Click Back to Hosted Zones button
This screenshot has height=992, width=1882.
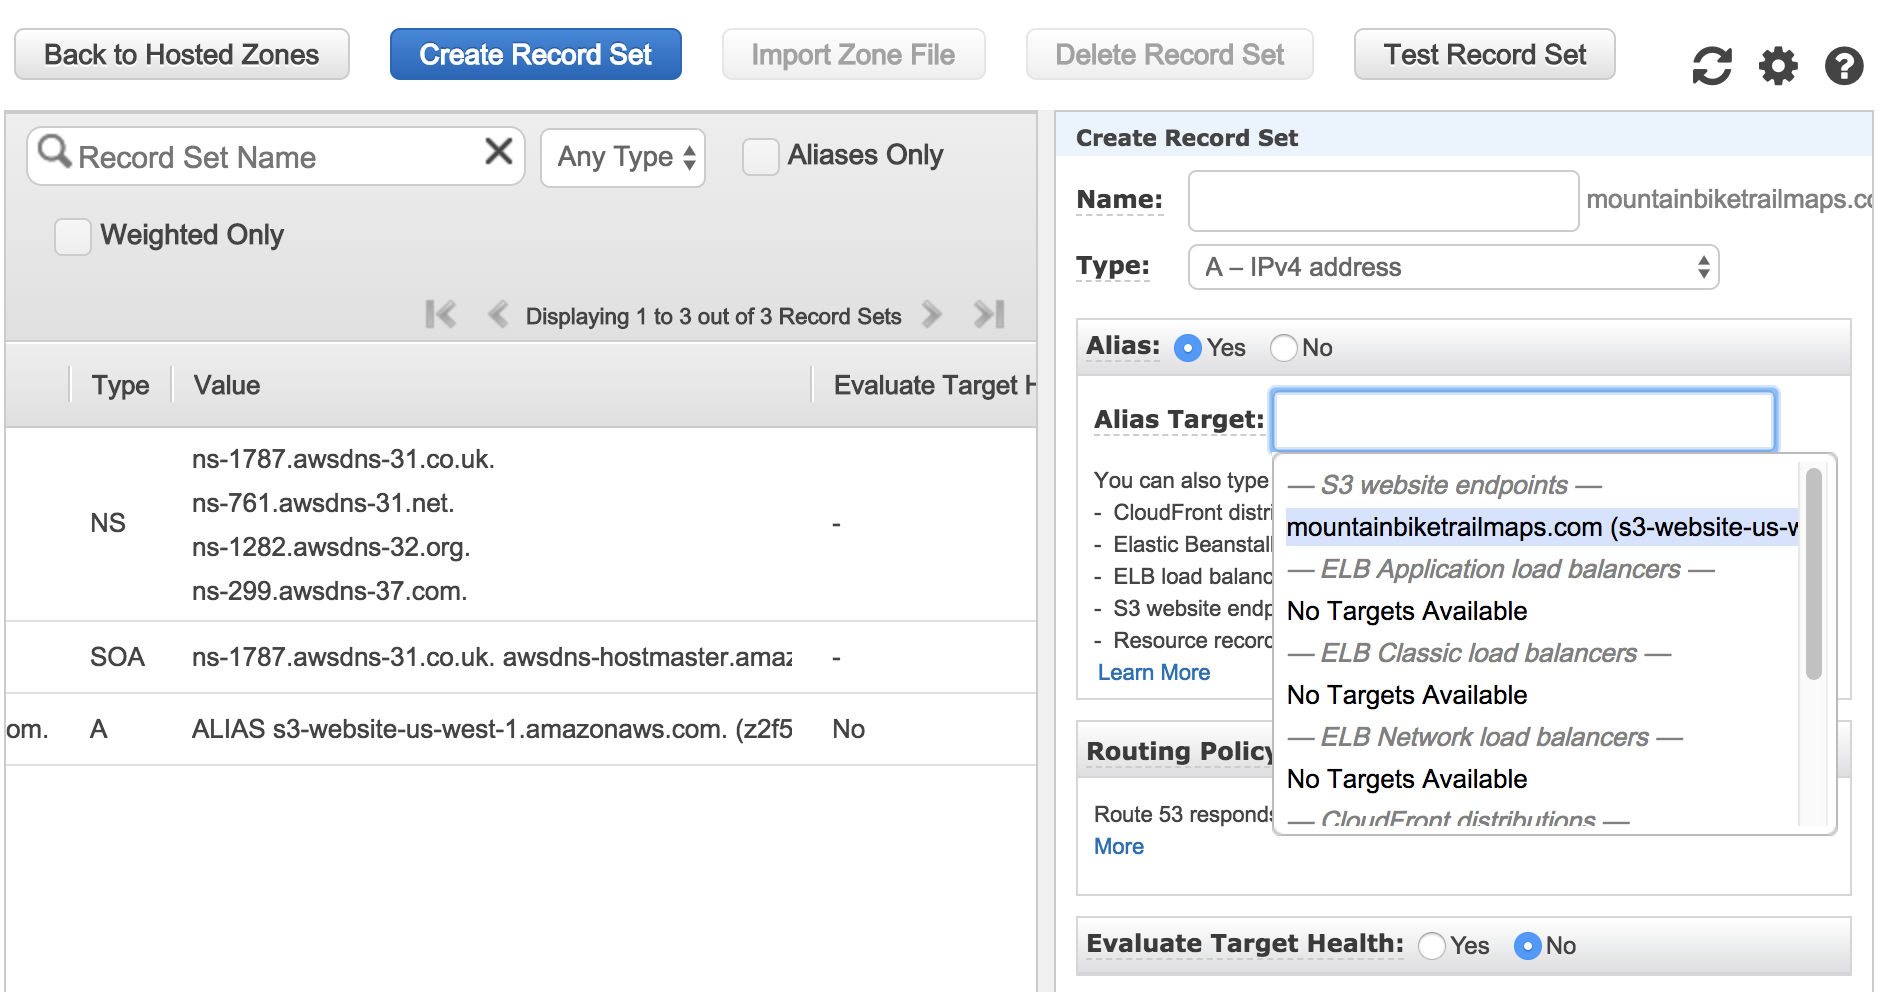[182, 54]
